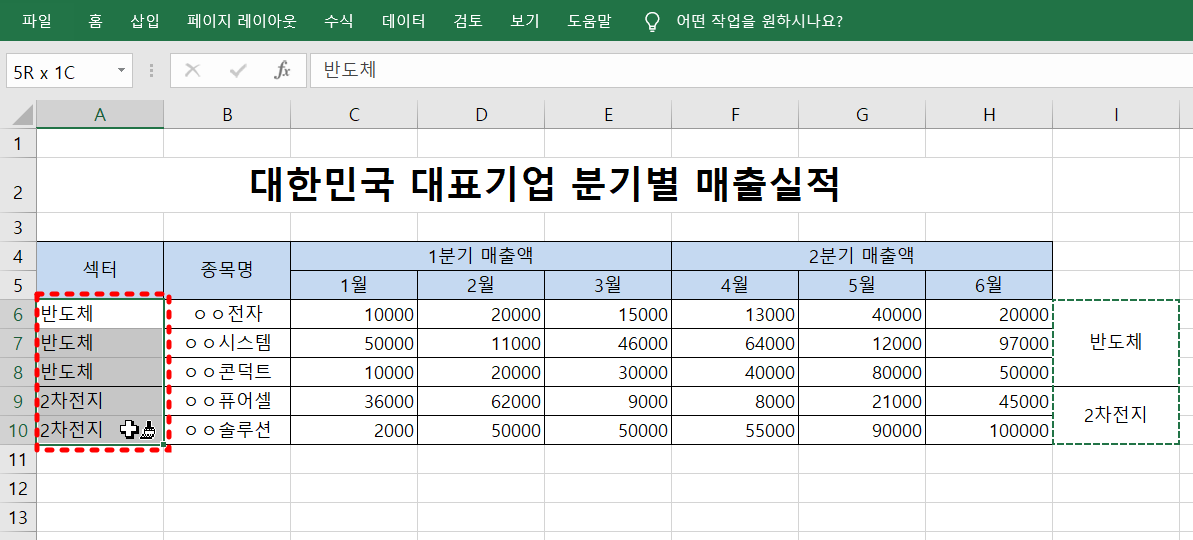Select row 6 header
The width and height of the screenshot is (1193, 540).
(x=18, y=314)
